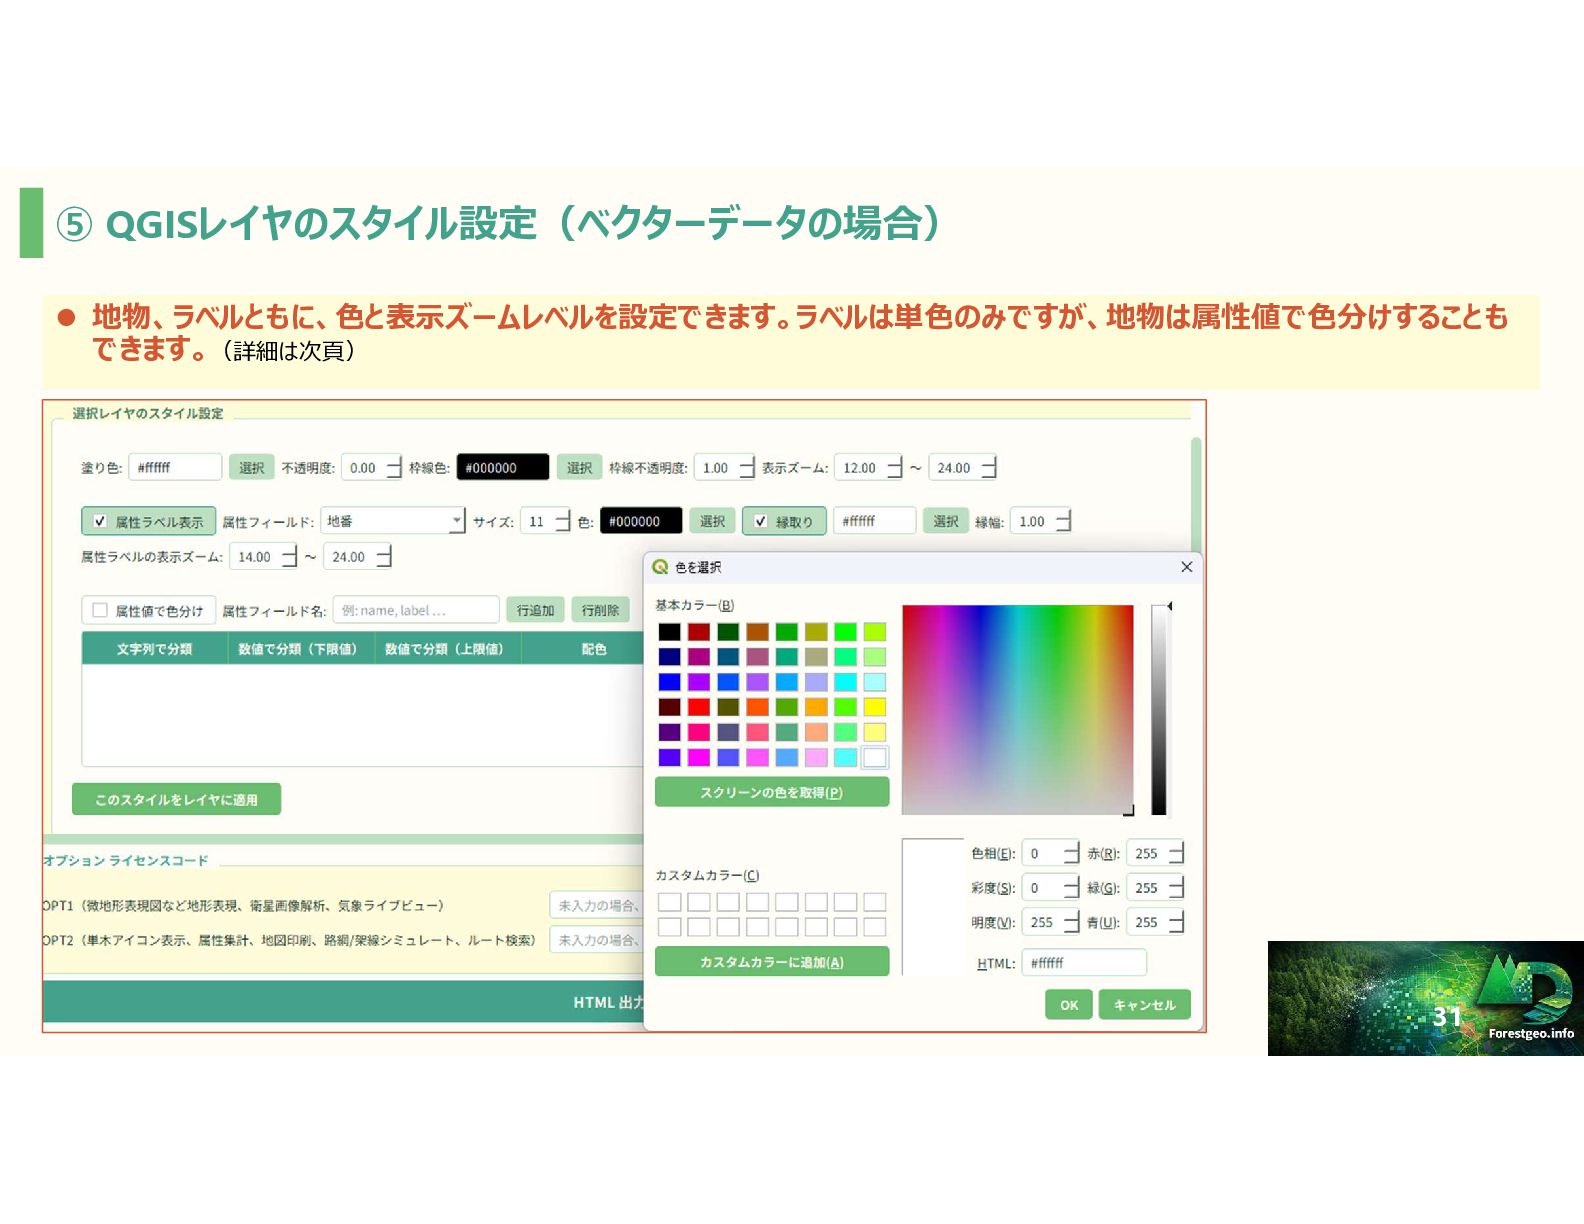Click the キャンセル button in the color dialog

point(1144,1005)
